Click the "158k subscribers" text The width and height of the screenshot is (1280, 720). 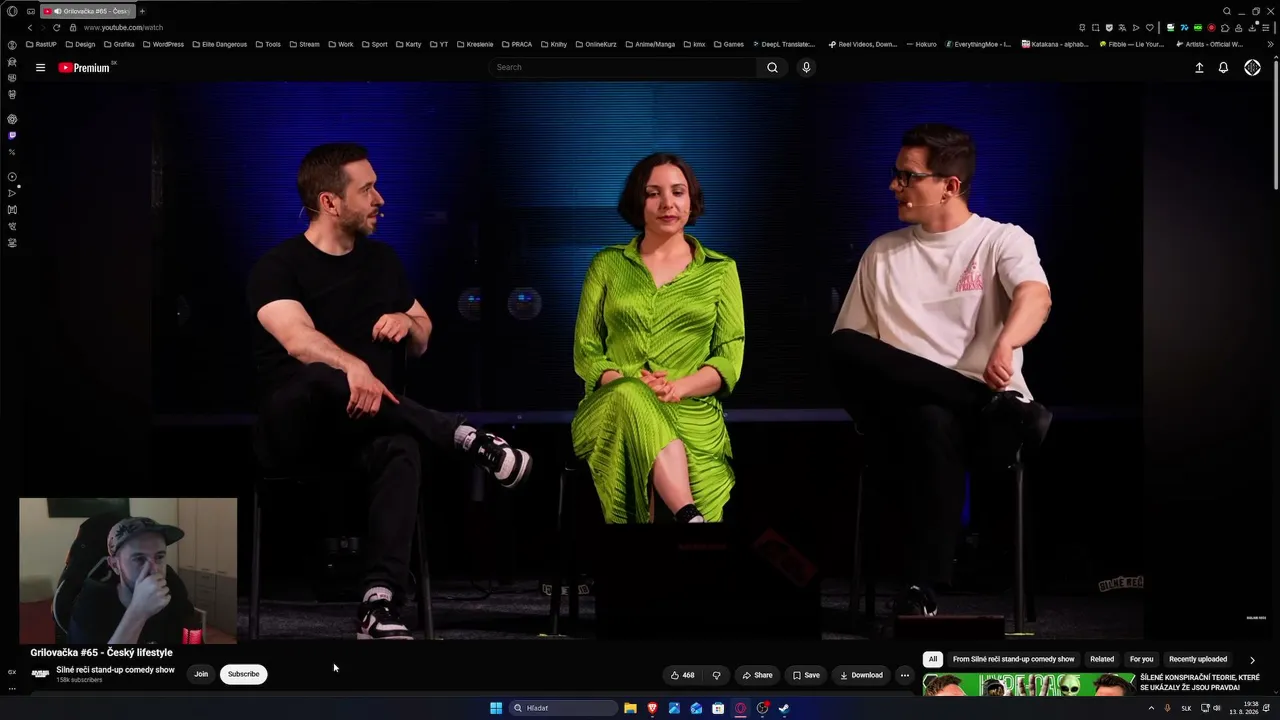[79, 680]
